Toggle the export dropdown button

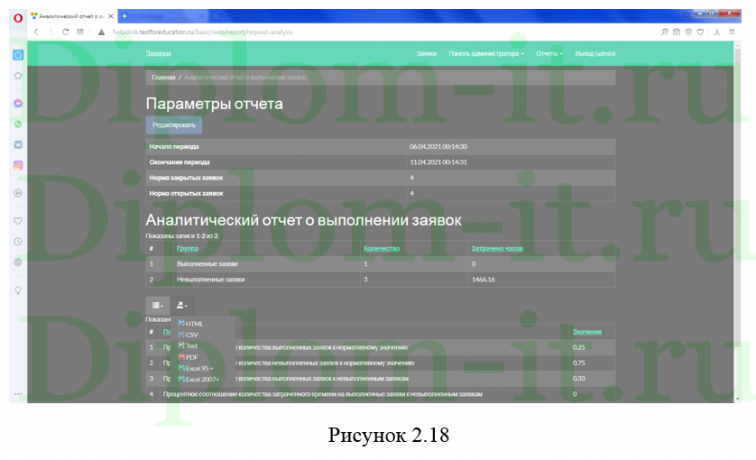coord(182,305)
